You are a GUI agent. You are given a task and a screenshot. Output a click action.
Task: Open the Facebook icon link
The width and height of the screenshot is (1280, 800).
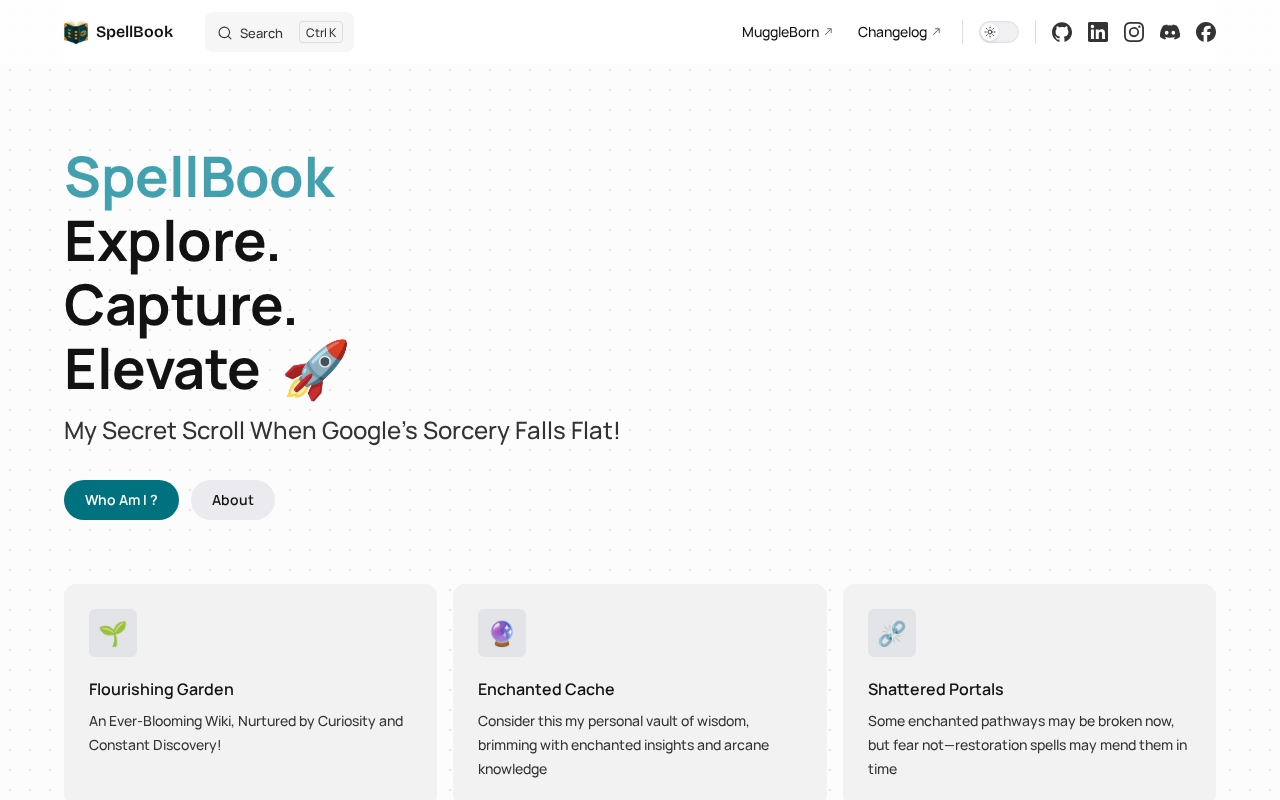pyautogui.click(x=1206, y=32)
